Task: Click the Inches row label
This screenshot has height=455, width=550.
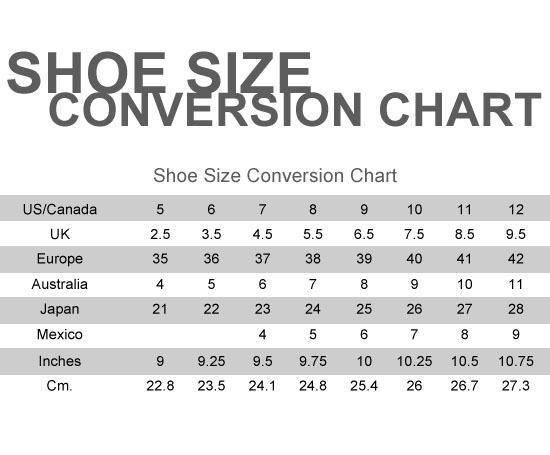Action: coord(60,361)
